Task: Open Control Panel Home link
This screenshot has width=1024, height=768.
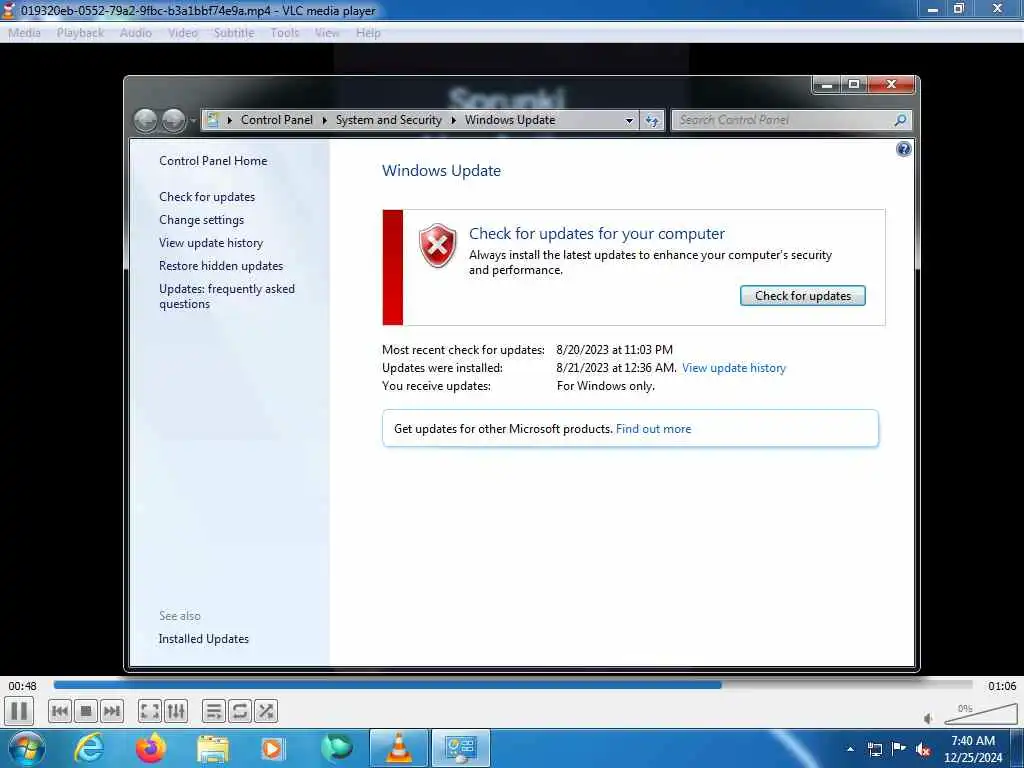Action: [x=213, y=161]
